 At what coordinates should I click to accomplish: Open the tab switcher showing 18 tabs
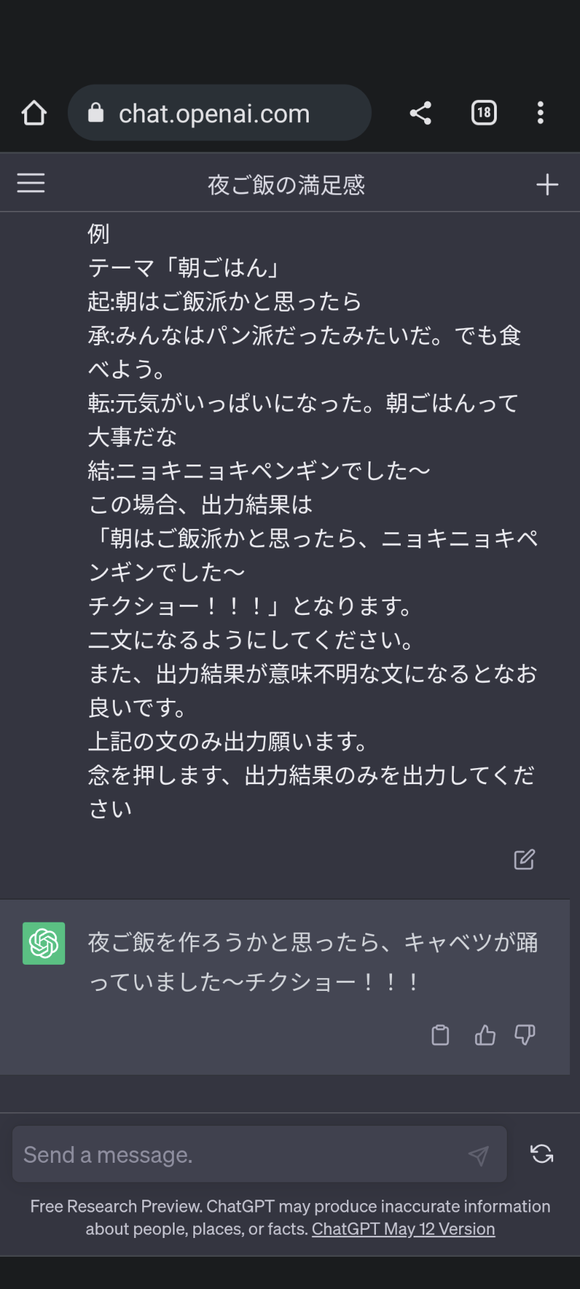pos(483,112)
